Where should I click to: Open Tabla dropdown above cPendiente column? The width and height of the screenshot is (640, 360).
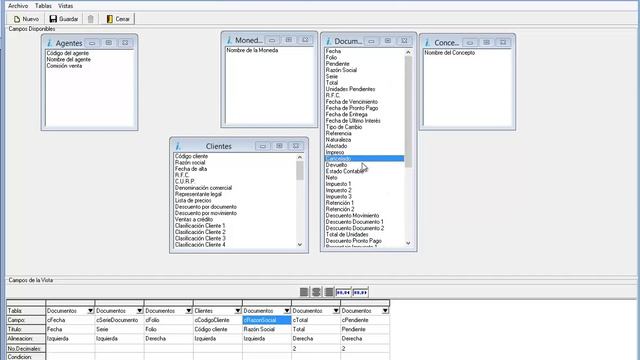pos(385,311)
